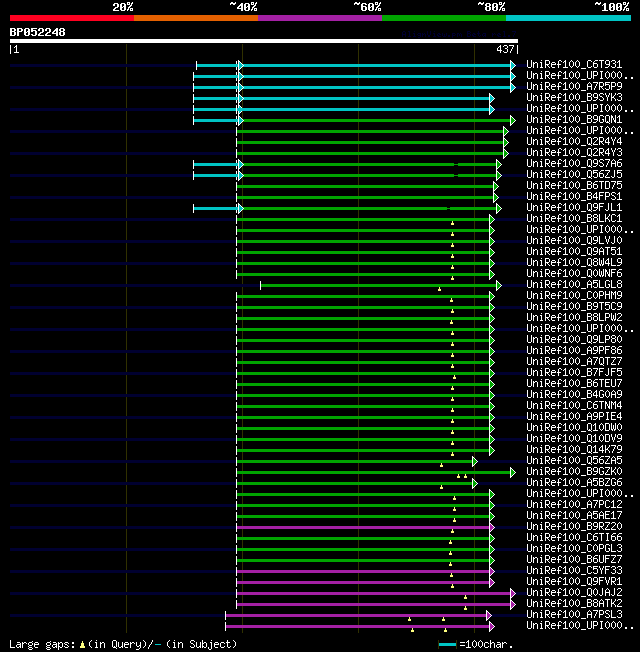Click the white query sequence bar

(x=264, y=41)
